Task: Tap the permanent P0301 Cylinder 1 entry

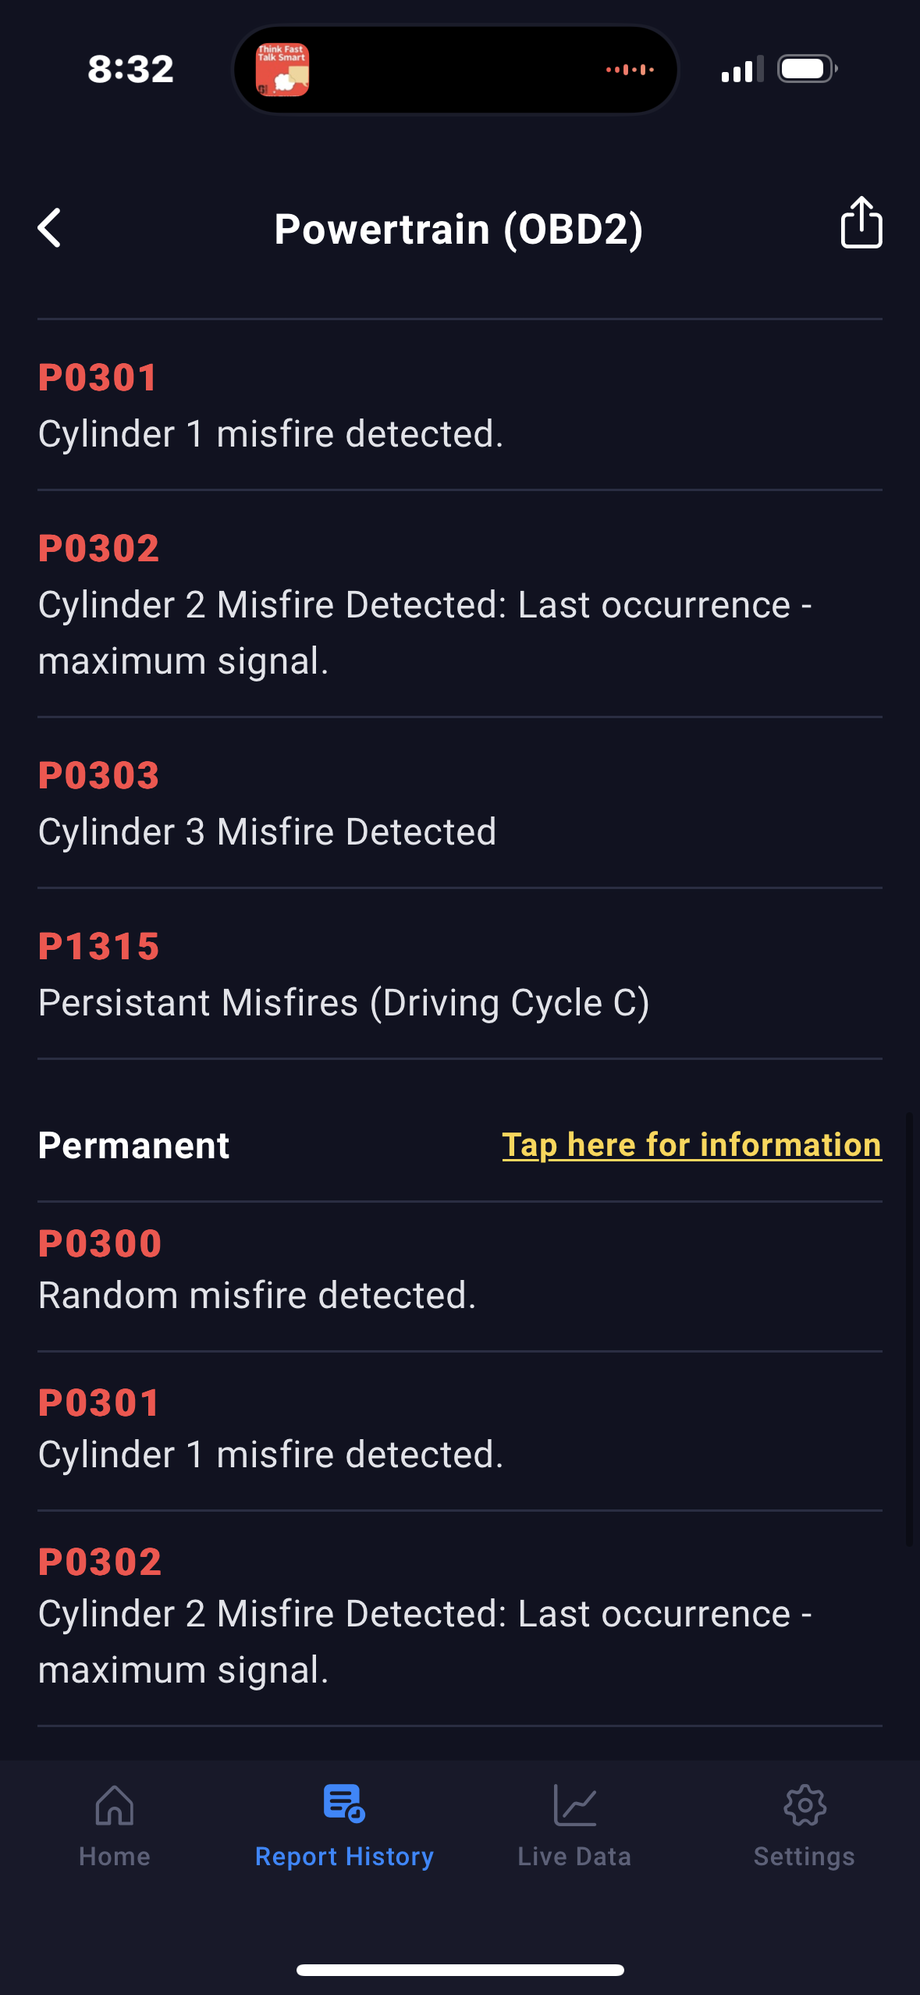Action: [x=270, y=1429]
